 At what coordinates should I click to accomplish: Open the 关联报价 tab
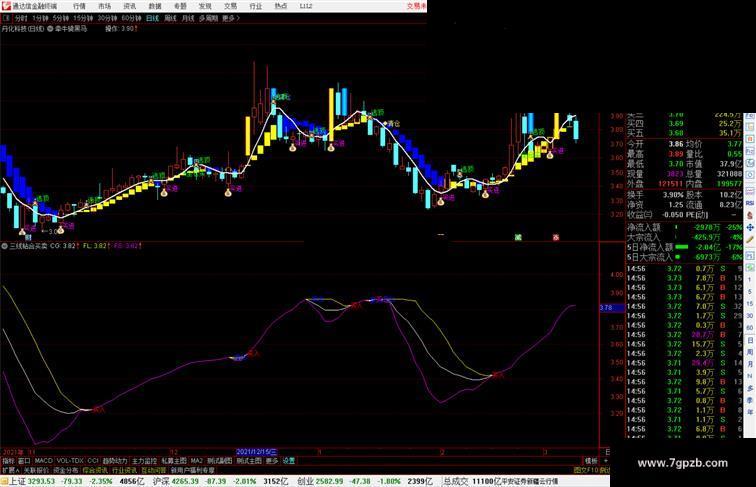pyautogui.click(x=36, y=470)
